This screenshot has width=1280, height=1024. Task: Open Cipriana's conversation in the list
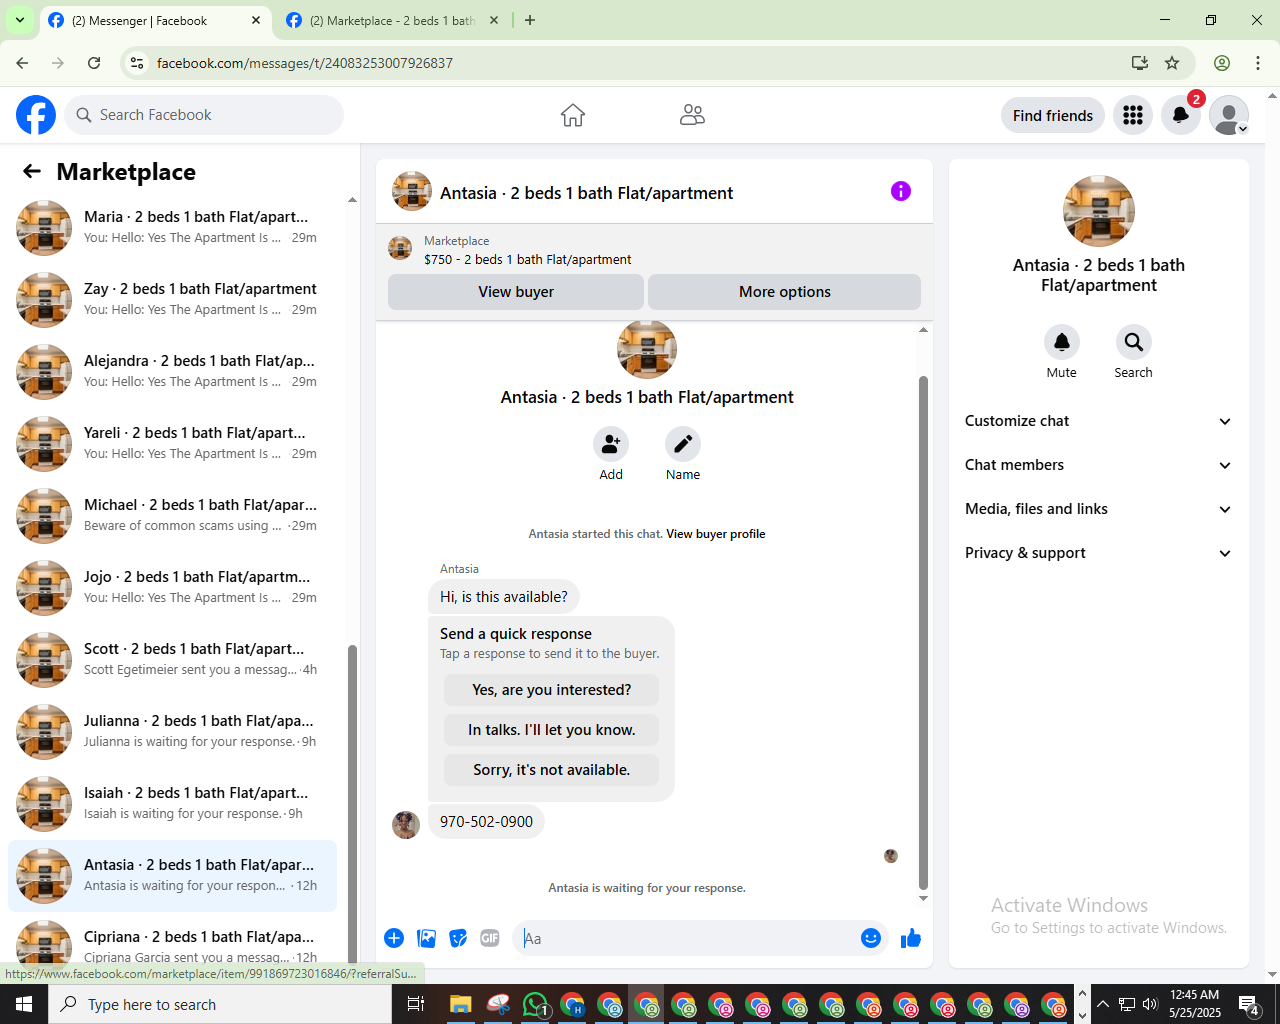tap(172, 940)
